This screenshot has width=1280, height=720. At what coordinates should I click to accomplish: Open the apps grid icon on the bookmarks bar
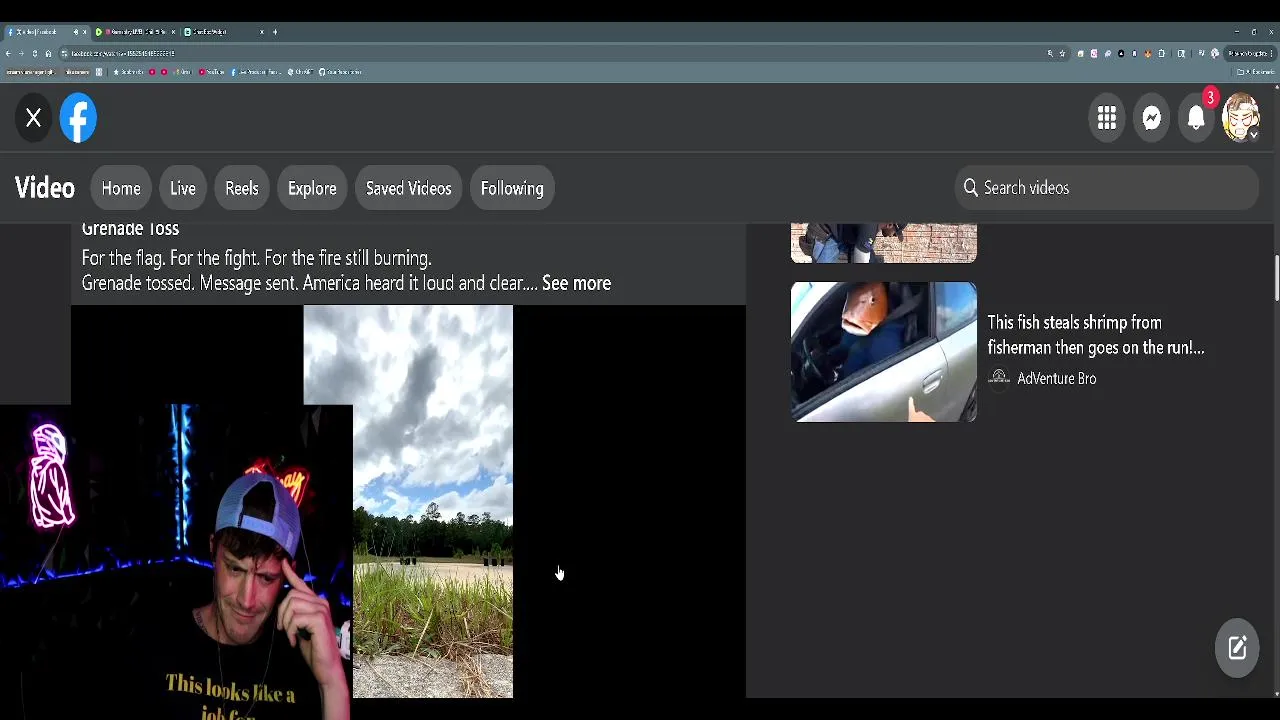(99, 72)
